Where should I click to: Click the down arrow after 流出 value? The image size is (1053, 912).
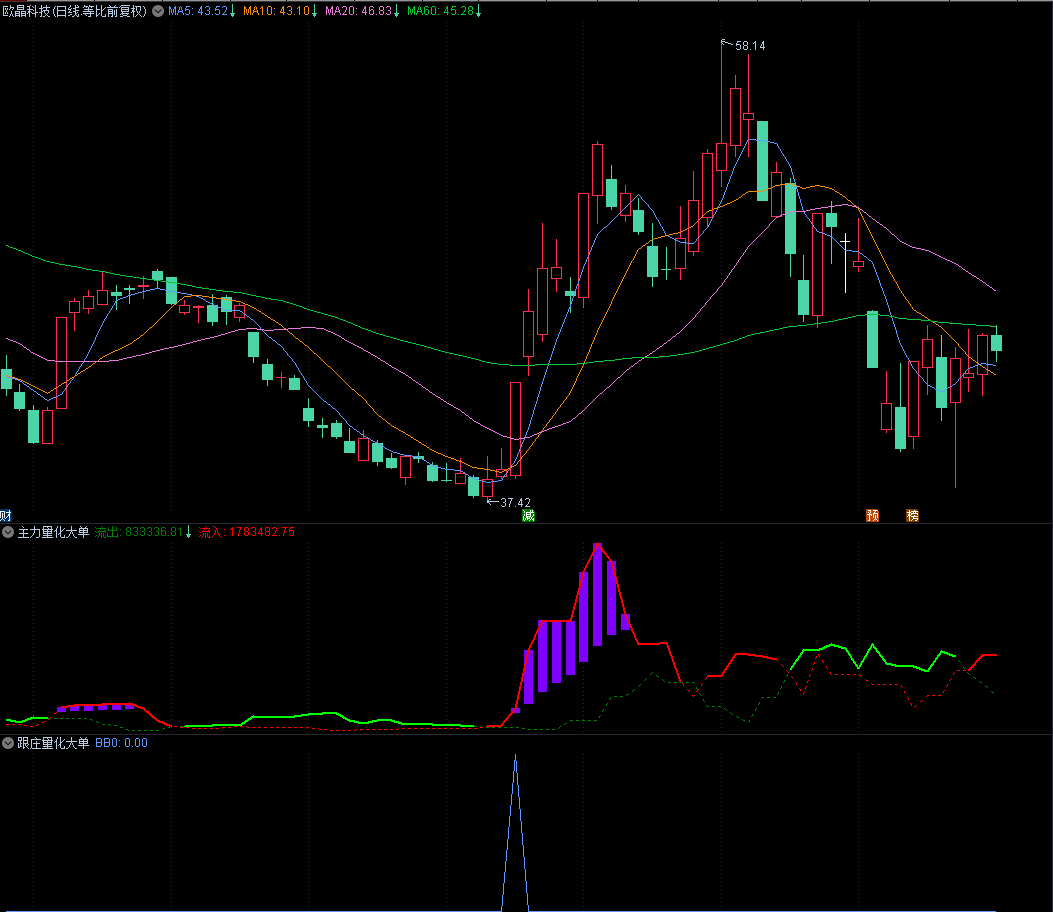point(188,533)
